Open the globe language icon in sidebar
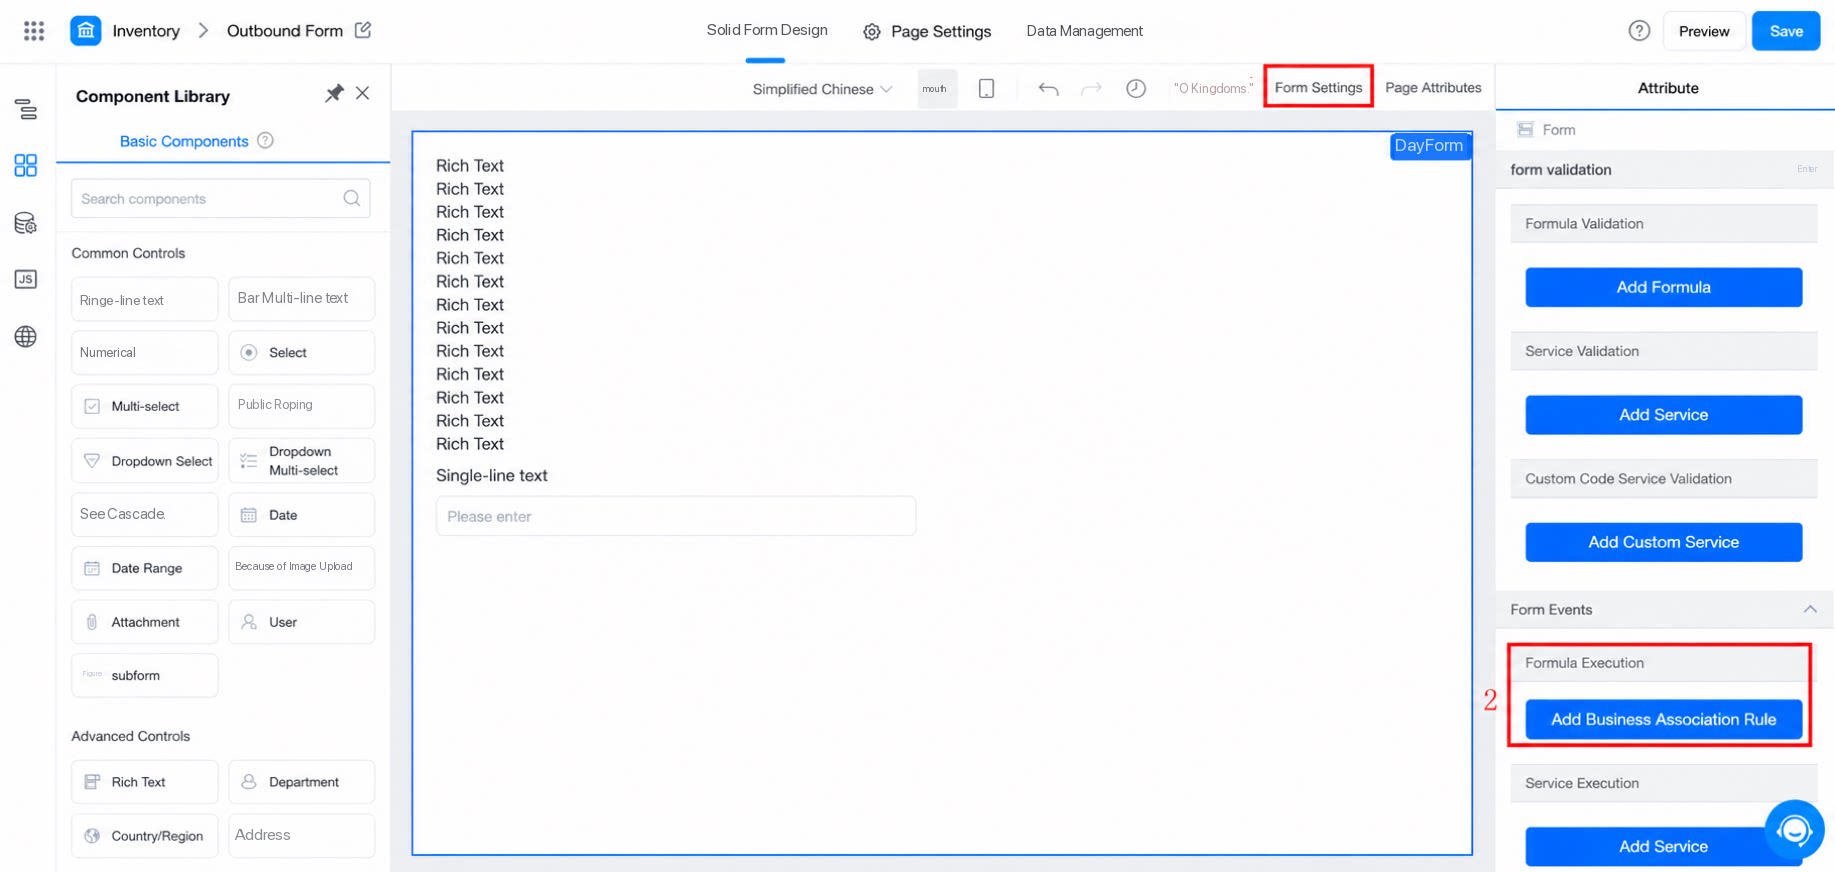The image size is (1835, 872). pos(26,336)
